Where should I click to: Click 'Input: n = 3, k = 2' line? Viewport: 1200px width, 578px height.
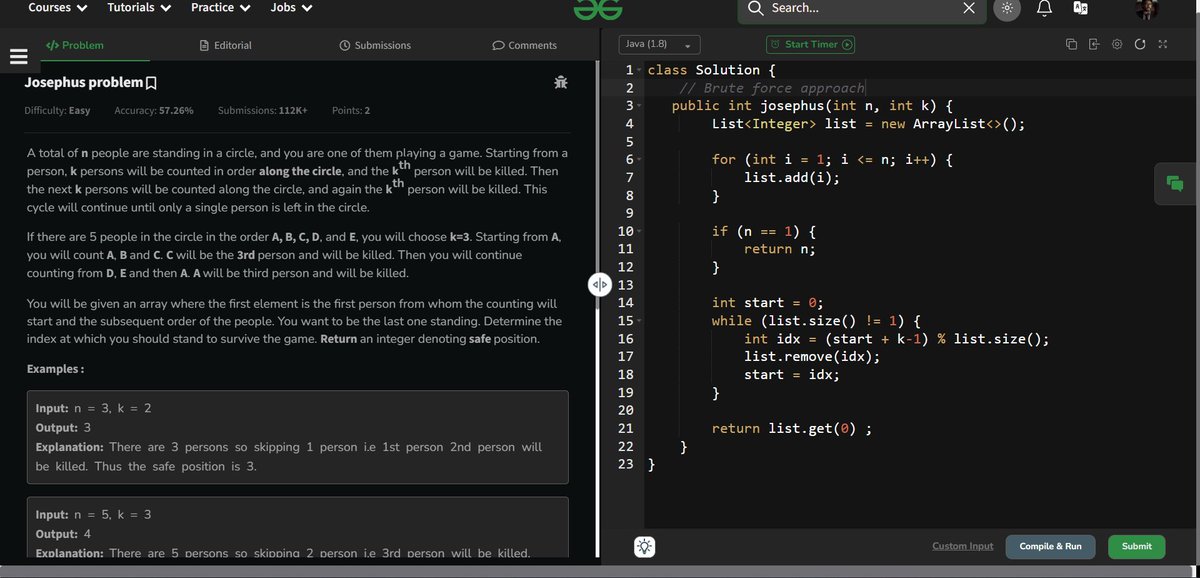pyautogui.click(x=93, y=409)
